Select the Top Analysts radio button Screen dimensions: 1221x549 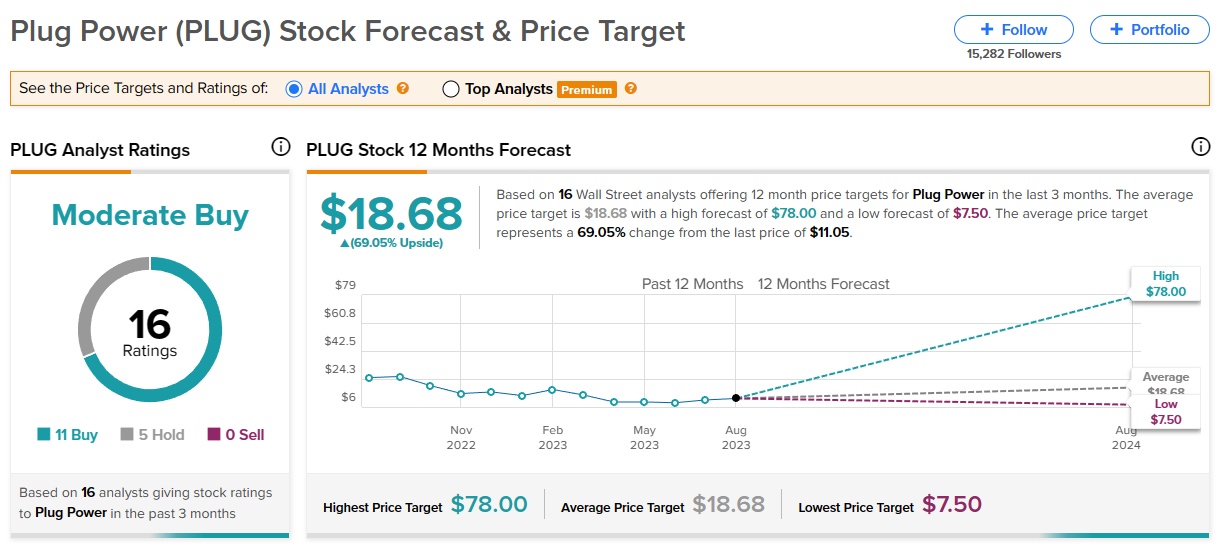tap(450, 89)
